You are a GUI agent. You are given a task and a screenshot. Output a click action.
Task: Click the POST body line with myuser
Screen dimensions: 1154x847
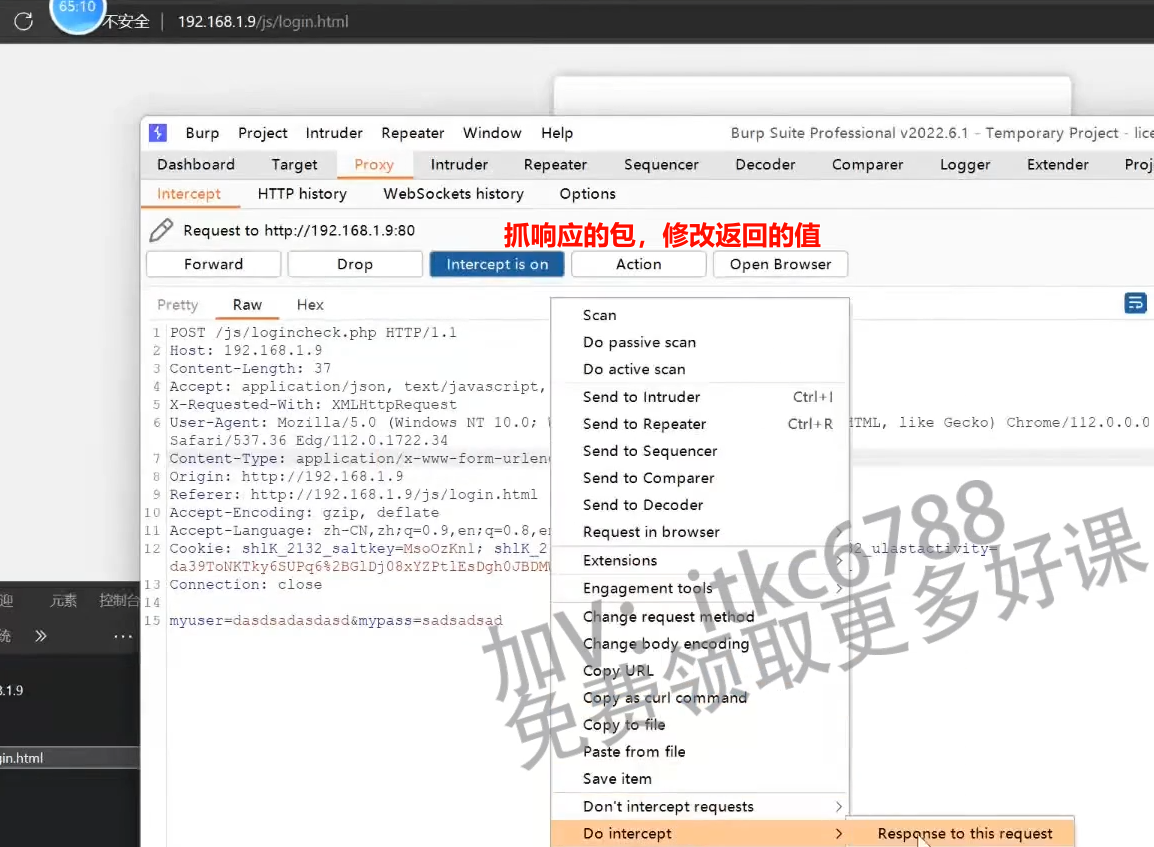[x=336, y=621]
